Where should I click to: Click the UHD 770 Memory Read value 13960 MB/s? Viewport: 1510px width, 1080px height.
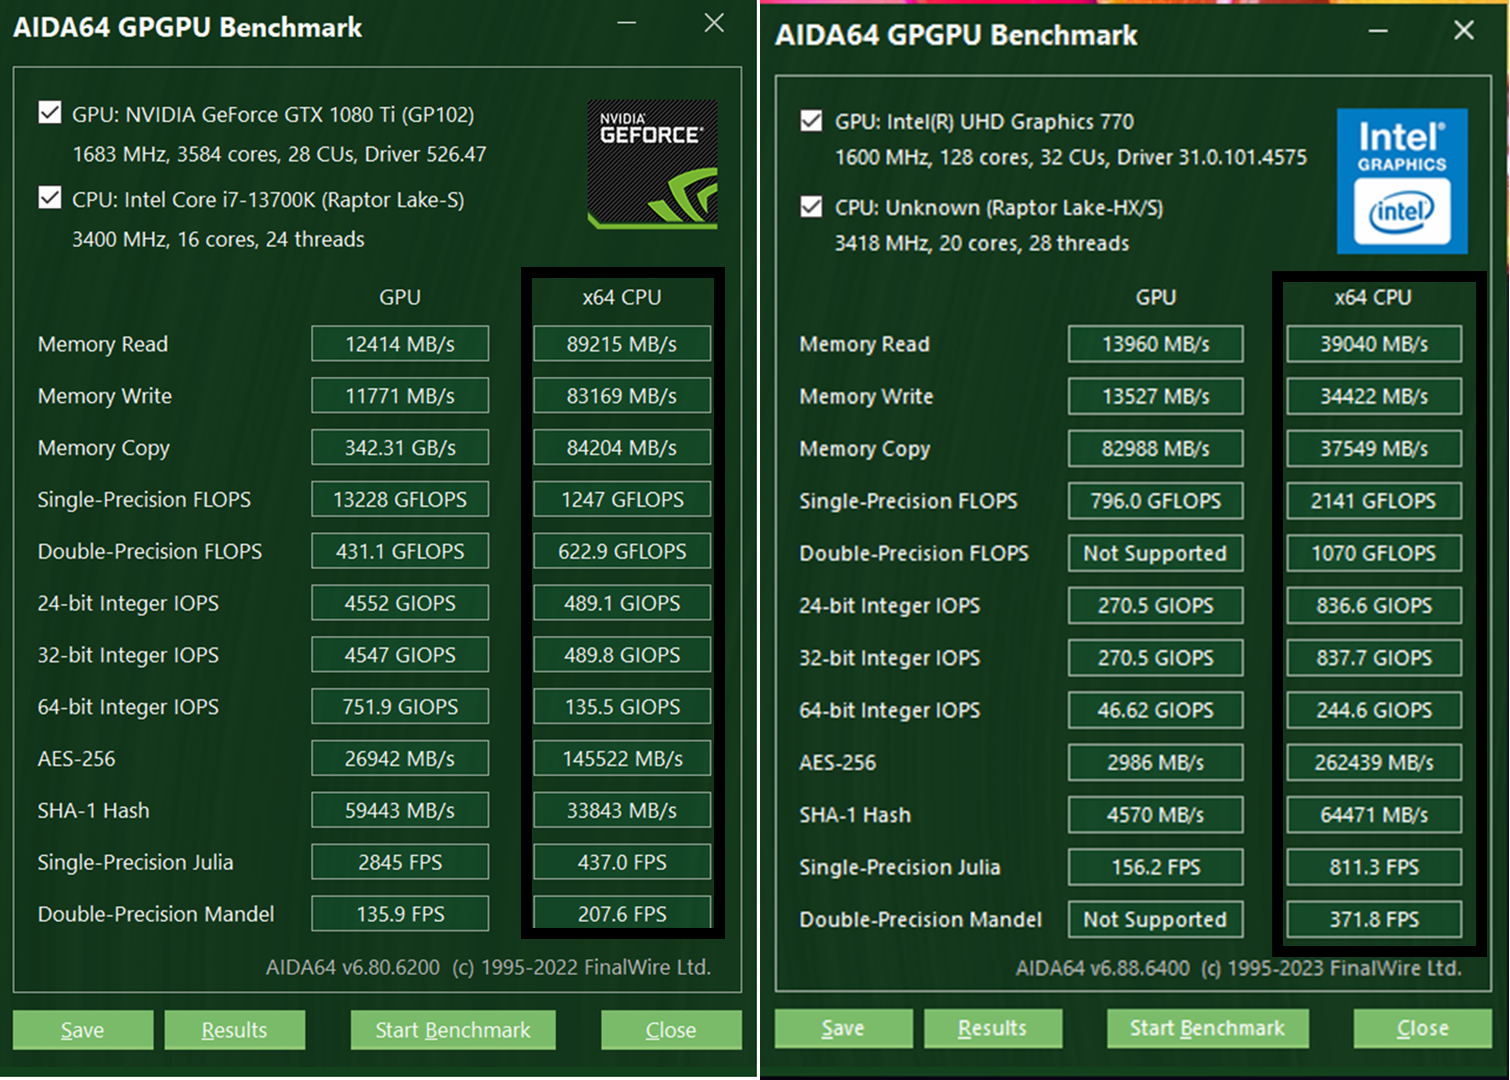pyautogui.click(x=1156, y=344)
